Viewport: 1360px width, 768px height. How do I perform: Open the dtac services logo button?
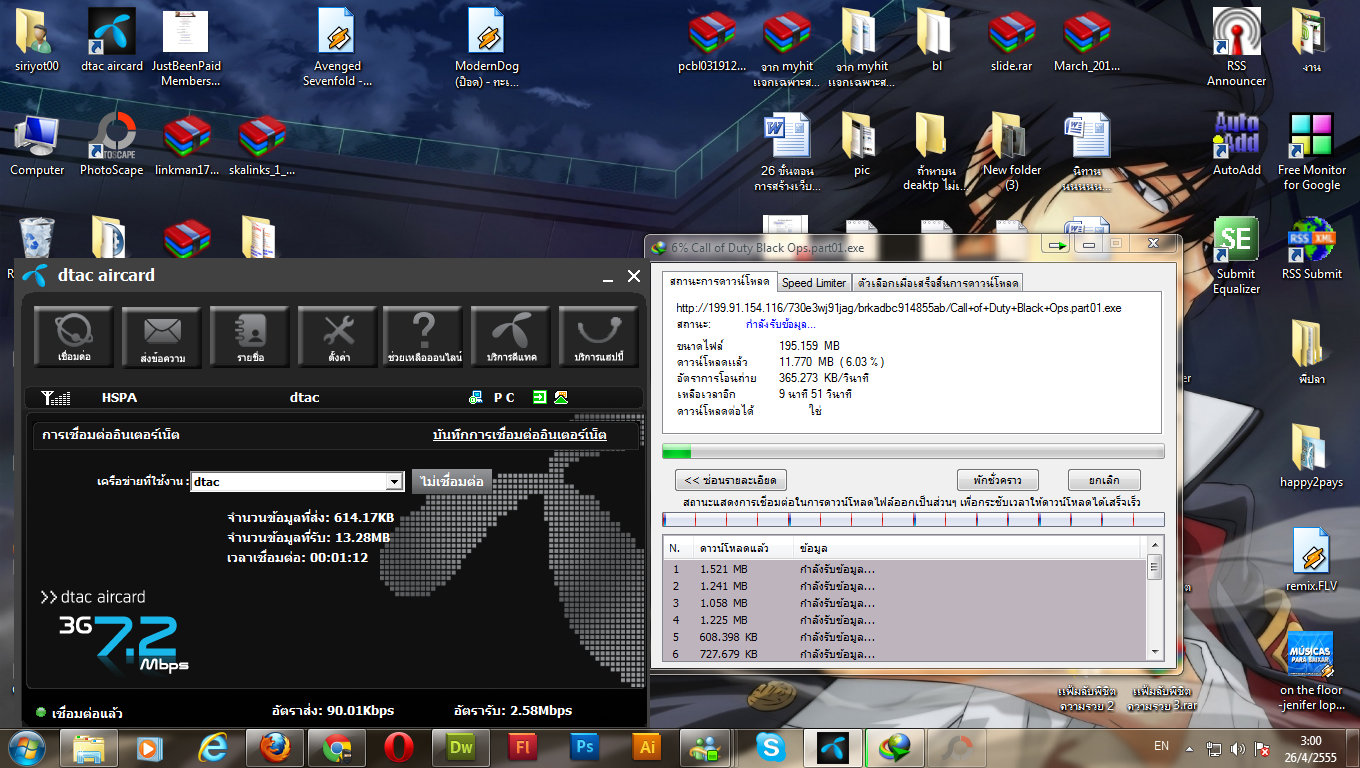[x=511, y=337]
